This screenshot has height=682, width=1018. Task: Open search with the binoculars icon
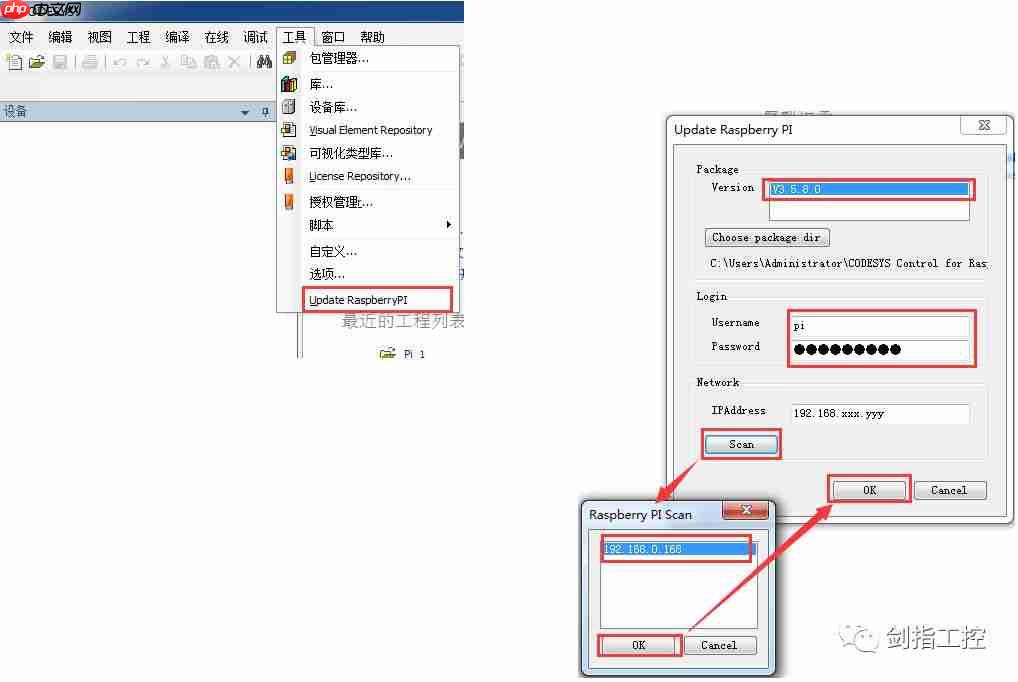pos(264,62)
